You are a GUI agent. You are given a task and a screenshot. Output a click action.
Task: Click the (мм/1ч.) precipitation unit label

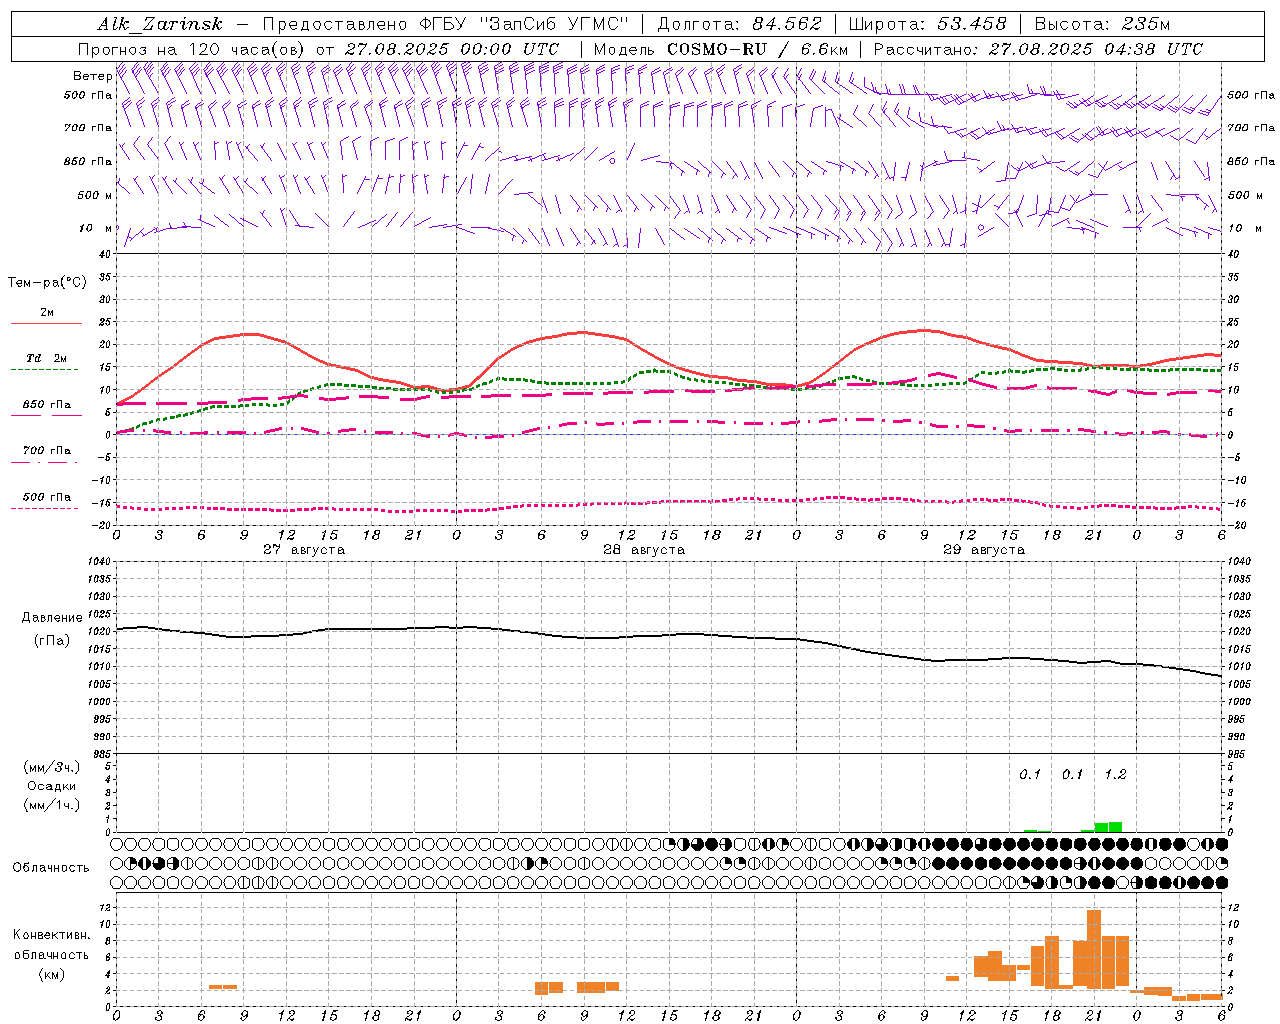point(52,805)
